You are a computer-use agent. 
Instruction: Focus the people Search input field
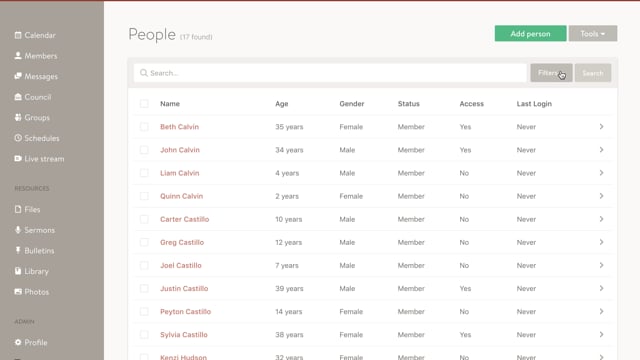[330, 73]
